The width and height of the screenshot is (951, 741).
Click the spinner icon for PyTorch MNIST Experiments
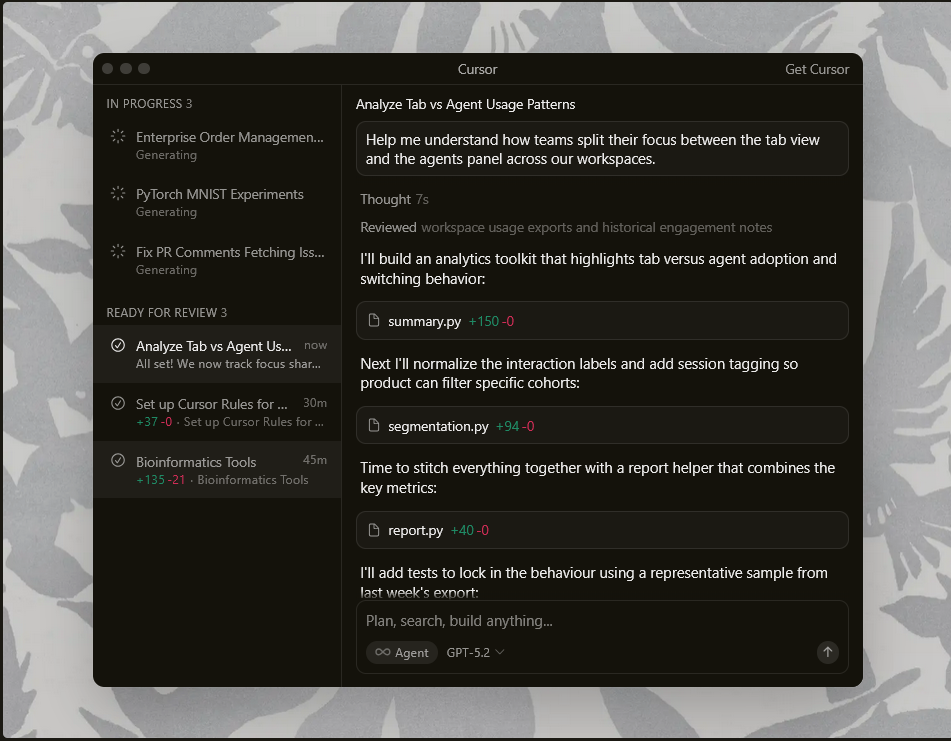(118, 194)
